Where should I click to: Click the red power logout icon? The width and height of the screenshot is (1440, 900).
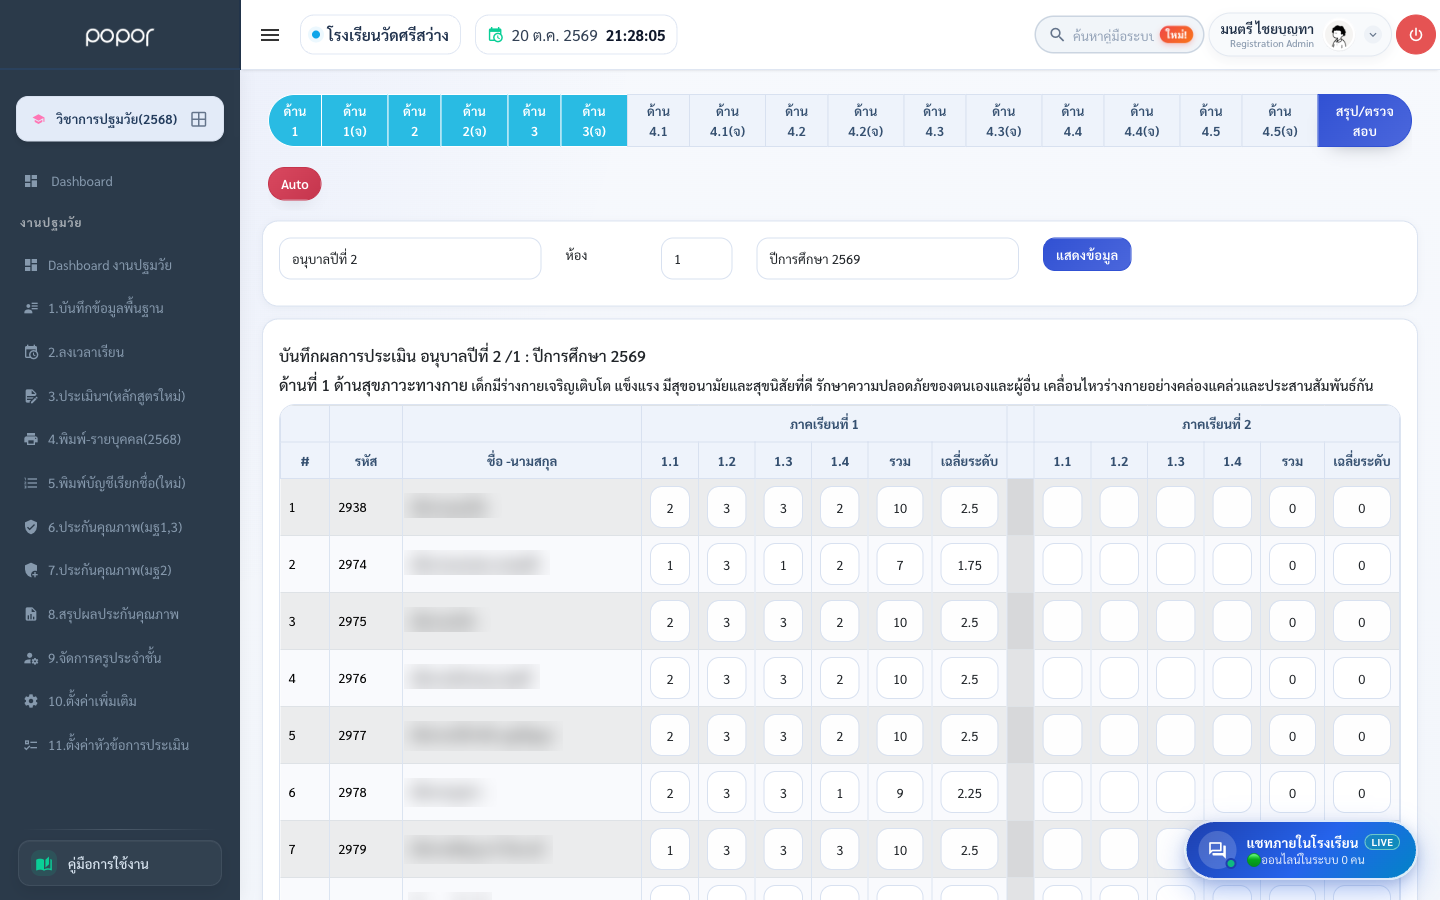(x=1415, y=35)
